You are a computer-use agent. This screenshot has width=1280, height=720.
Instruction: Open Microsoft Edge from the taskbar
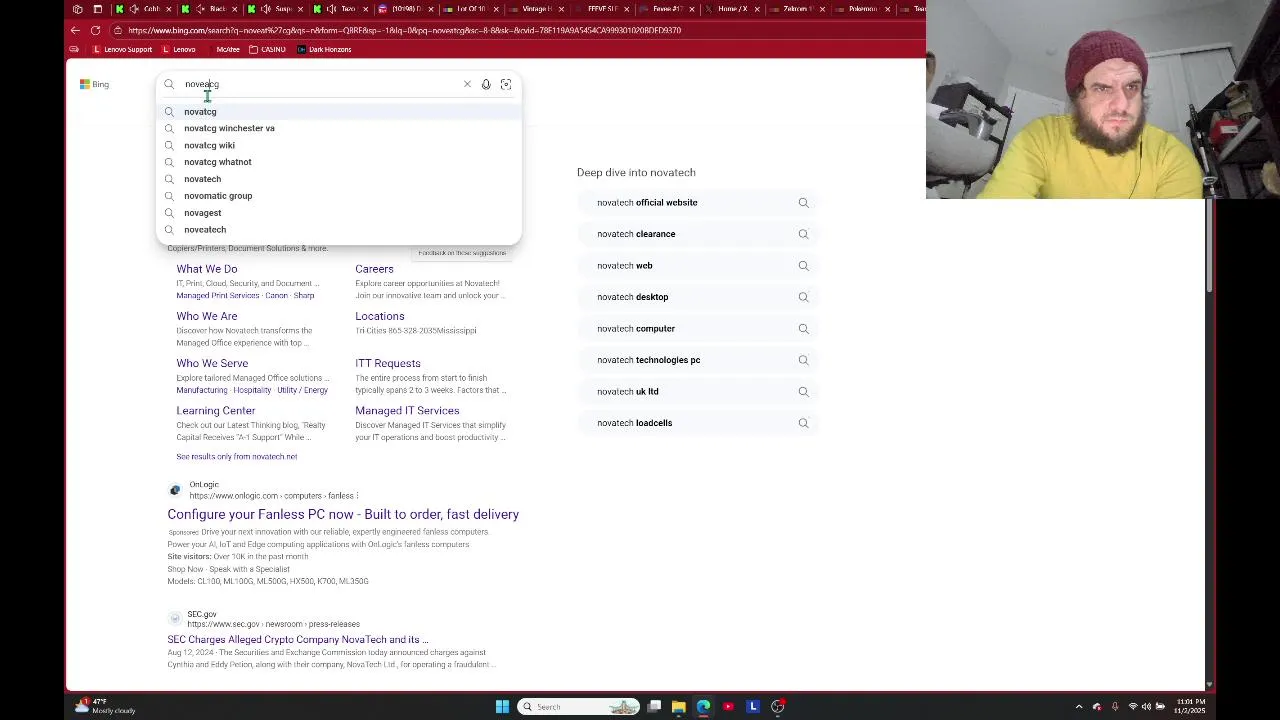[704, 707]
